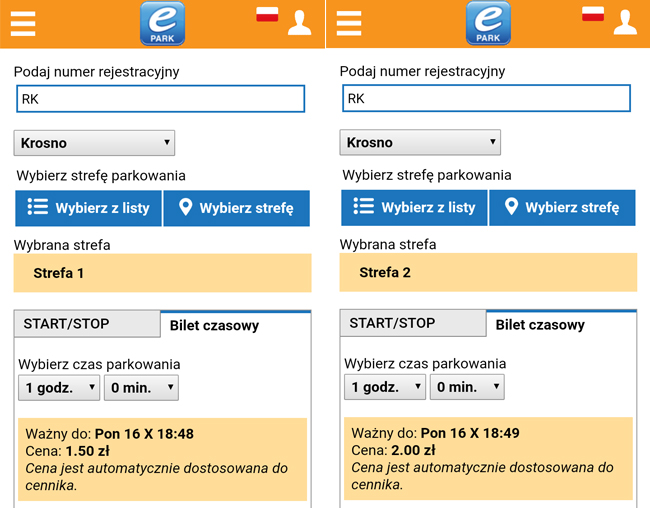
Task: Expand Krosno city dropdown in left panel
Action: 94,143
